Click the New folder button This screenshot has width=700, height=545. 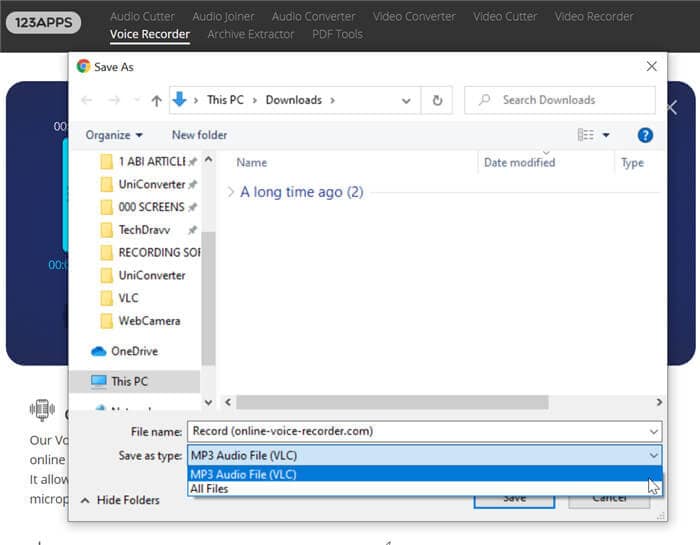point(200,135)
